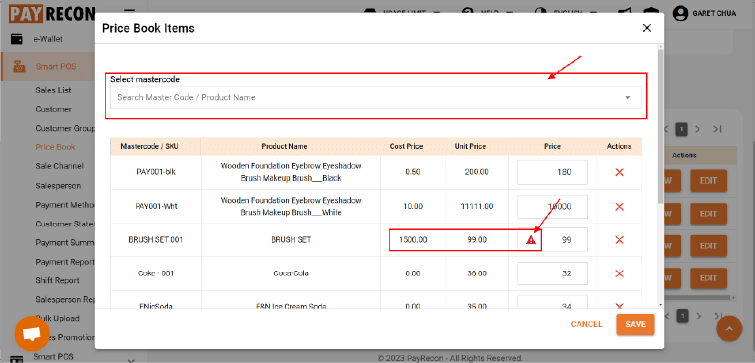Expand the bottom Smart POS sidebar chevron
The height and width of the screenshot is (363, 755).
[x=130, y=361]
